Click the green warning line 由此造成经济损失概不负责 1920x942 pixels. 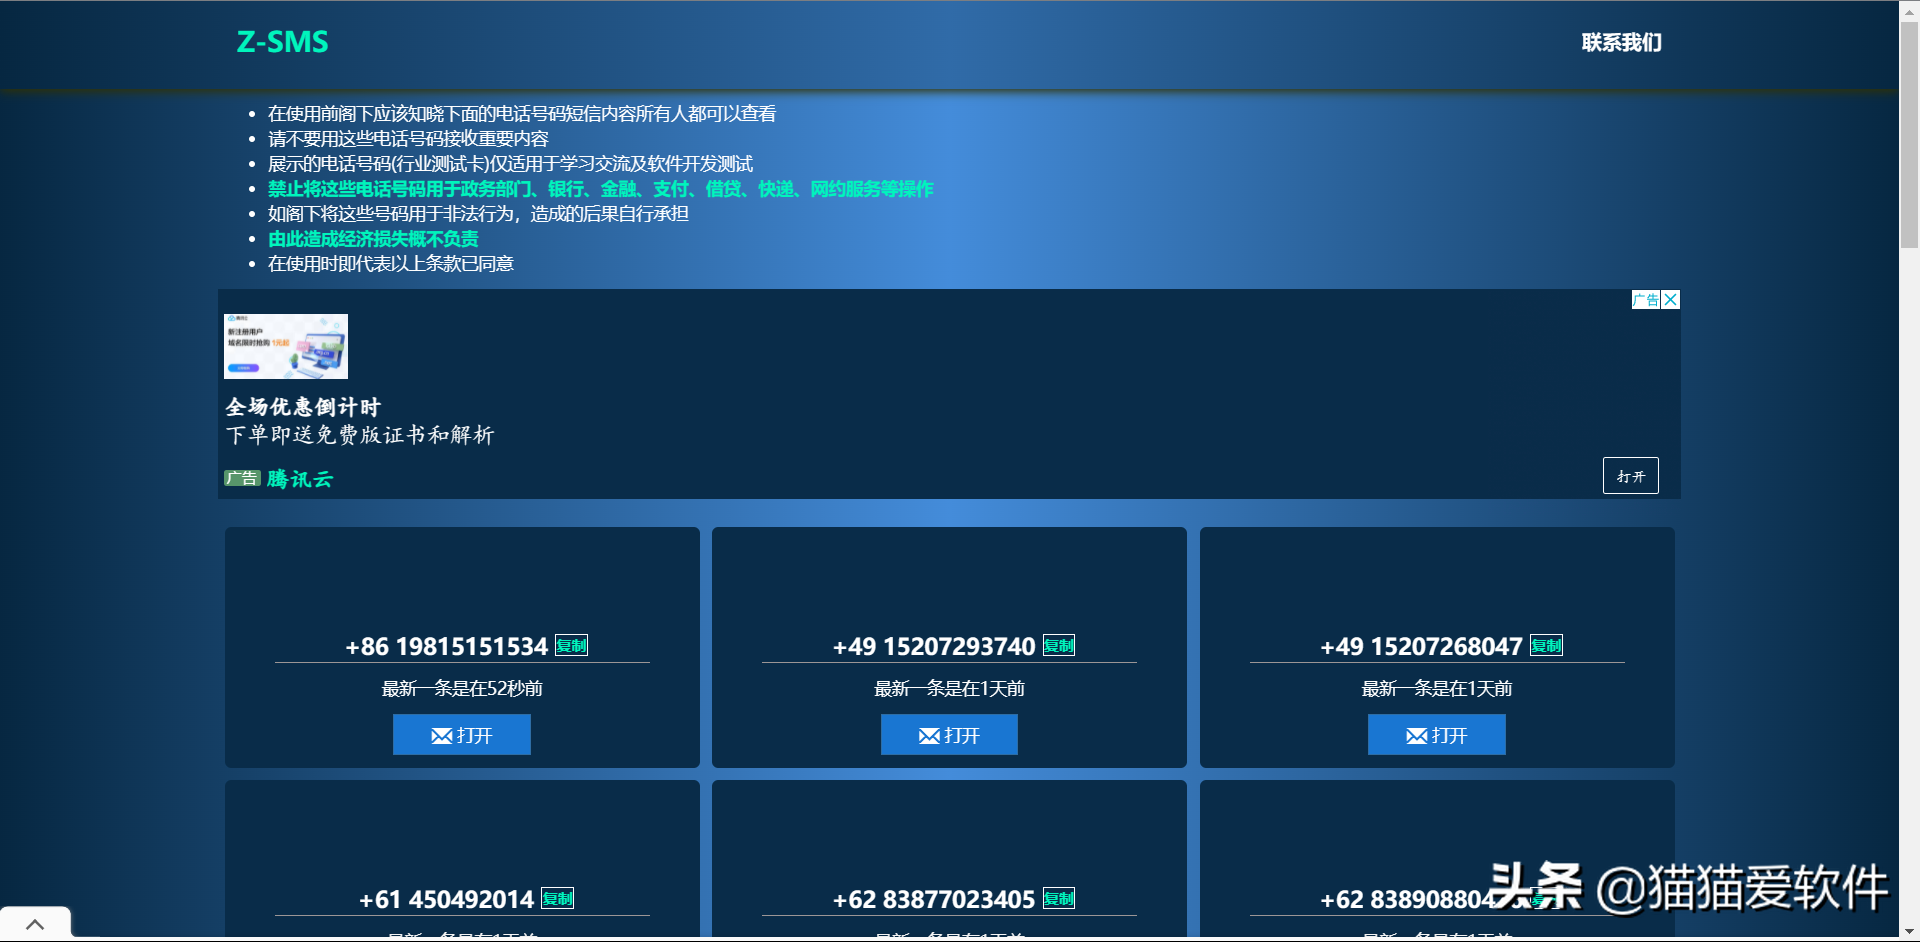point(373,239)
